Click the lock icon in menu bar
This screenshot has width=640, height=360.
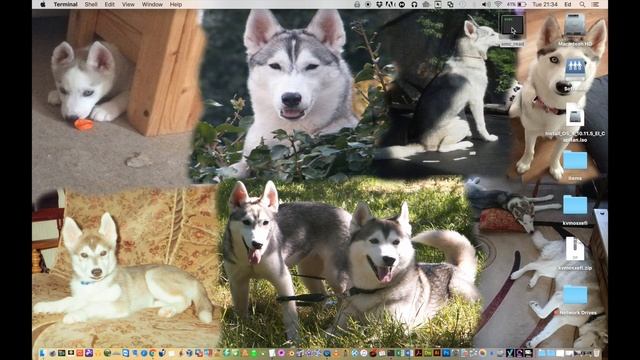click(x=357, y=4)
